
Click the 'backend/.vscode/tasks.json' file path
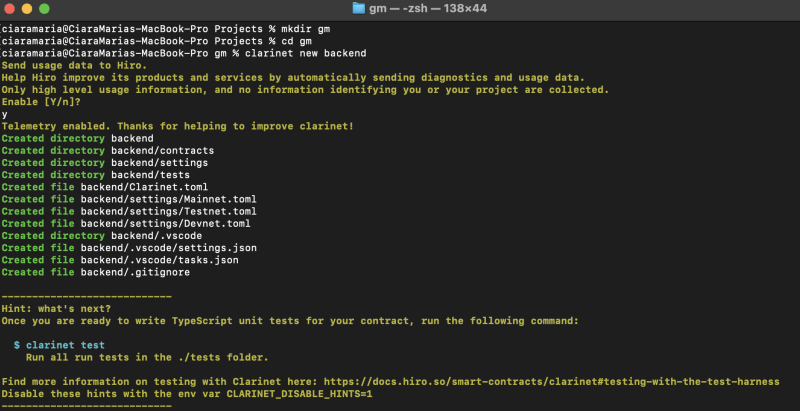(x=159, y=260)
